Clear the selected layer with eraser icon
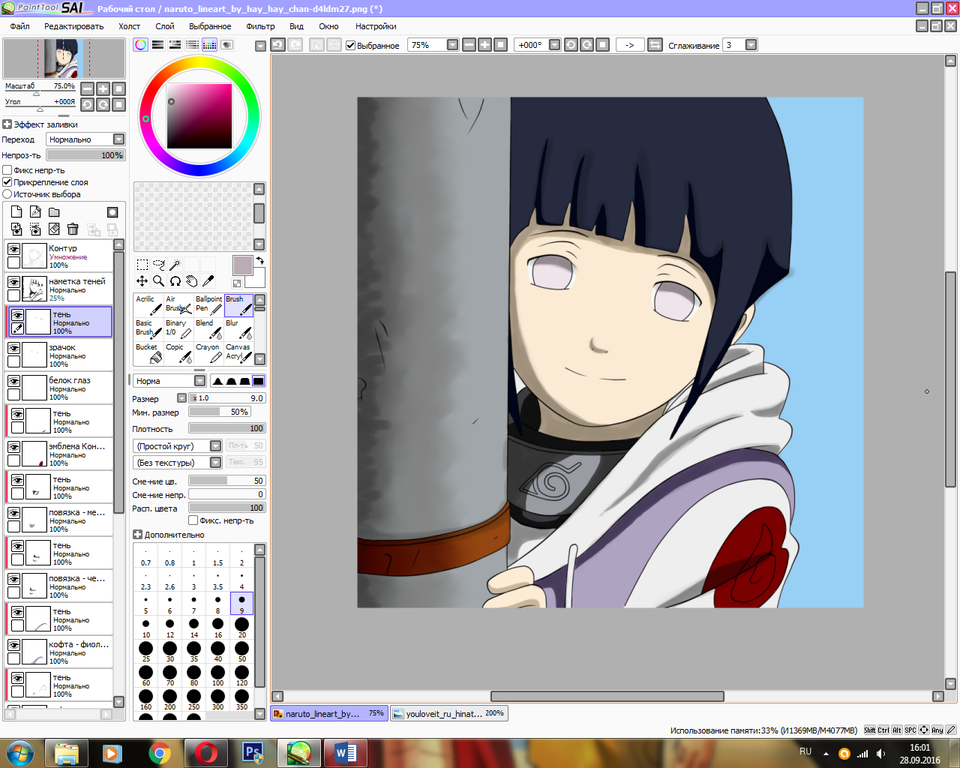The image size is (960, 768). tap(54, 229)
